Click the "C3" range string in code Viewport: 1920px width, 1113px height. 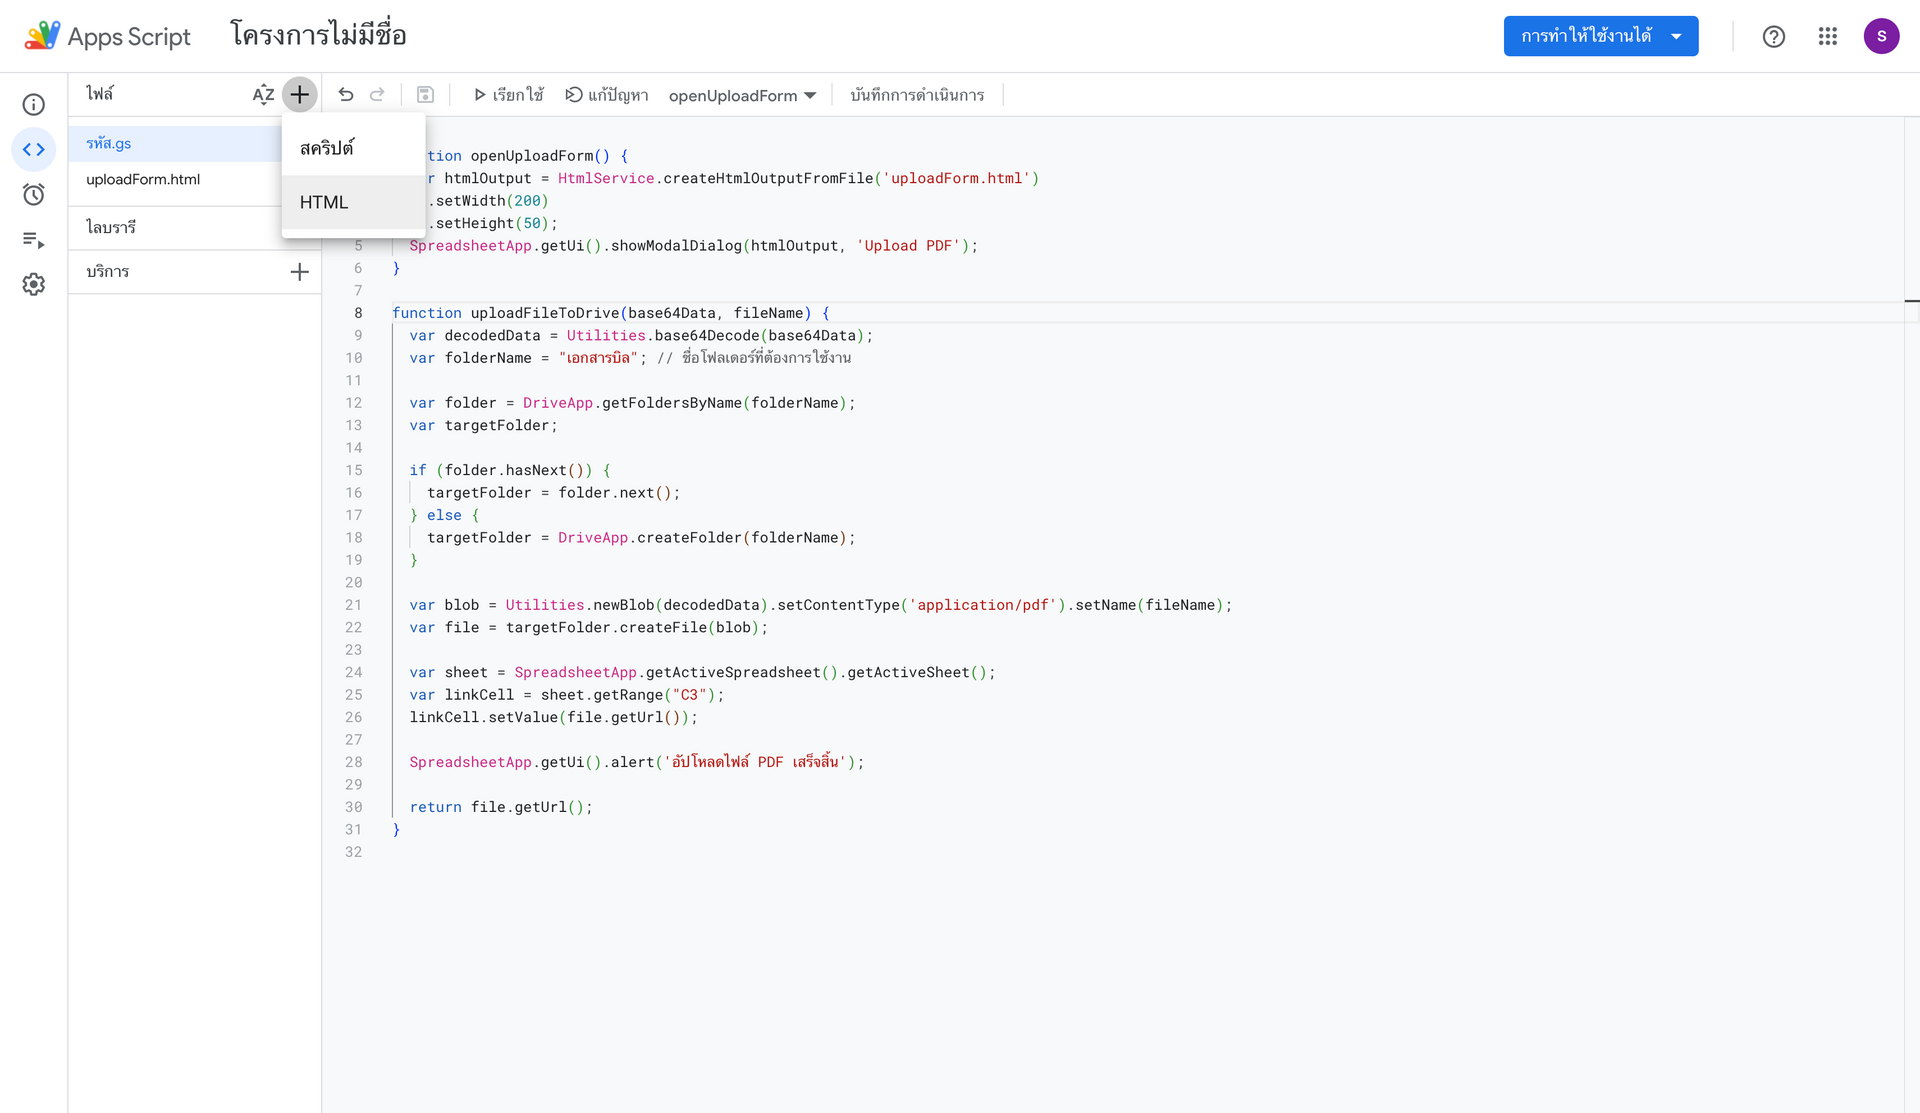689,695
